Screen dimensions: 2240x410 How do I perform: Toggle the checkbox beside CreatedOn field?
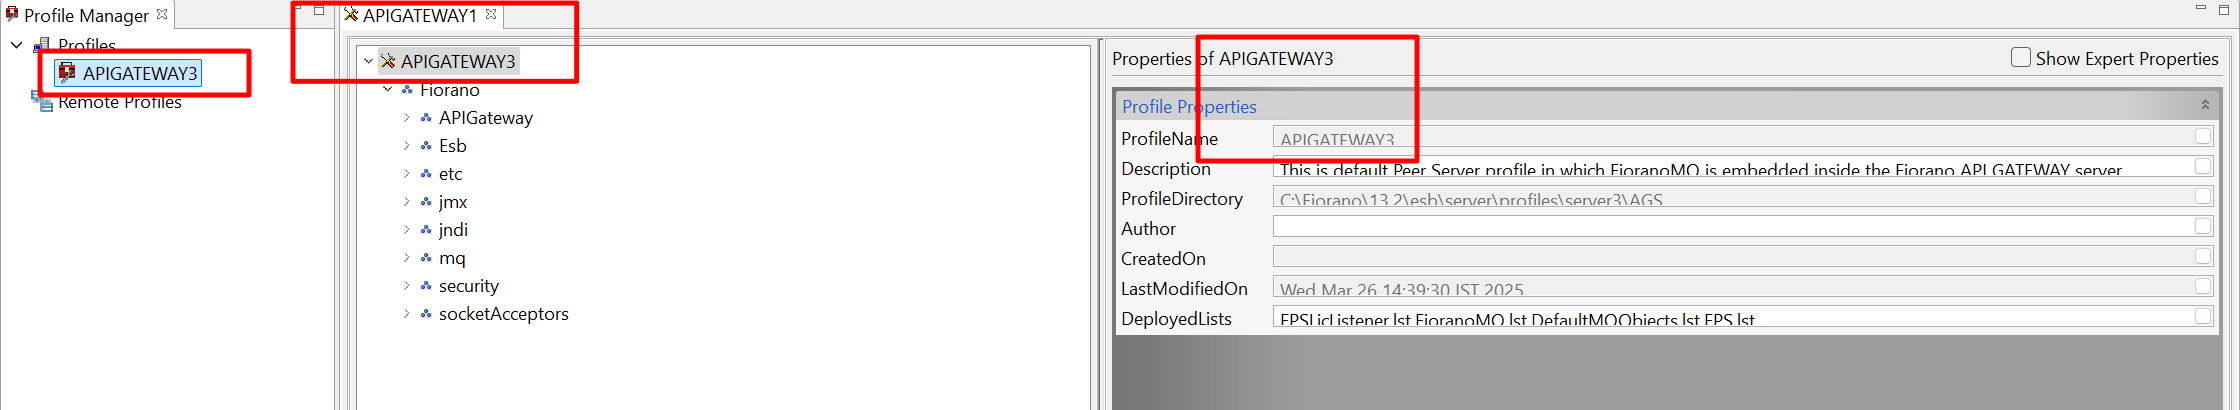[x=2204, y=256]
